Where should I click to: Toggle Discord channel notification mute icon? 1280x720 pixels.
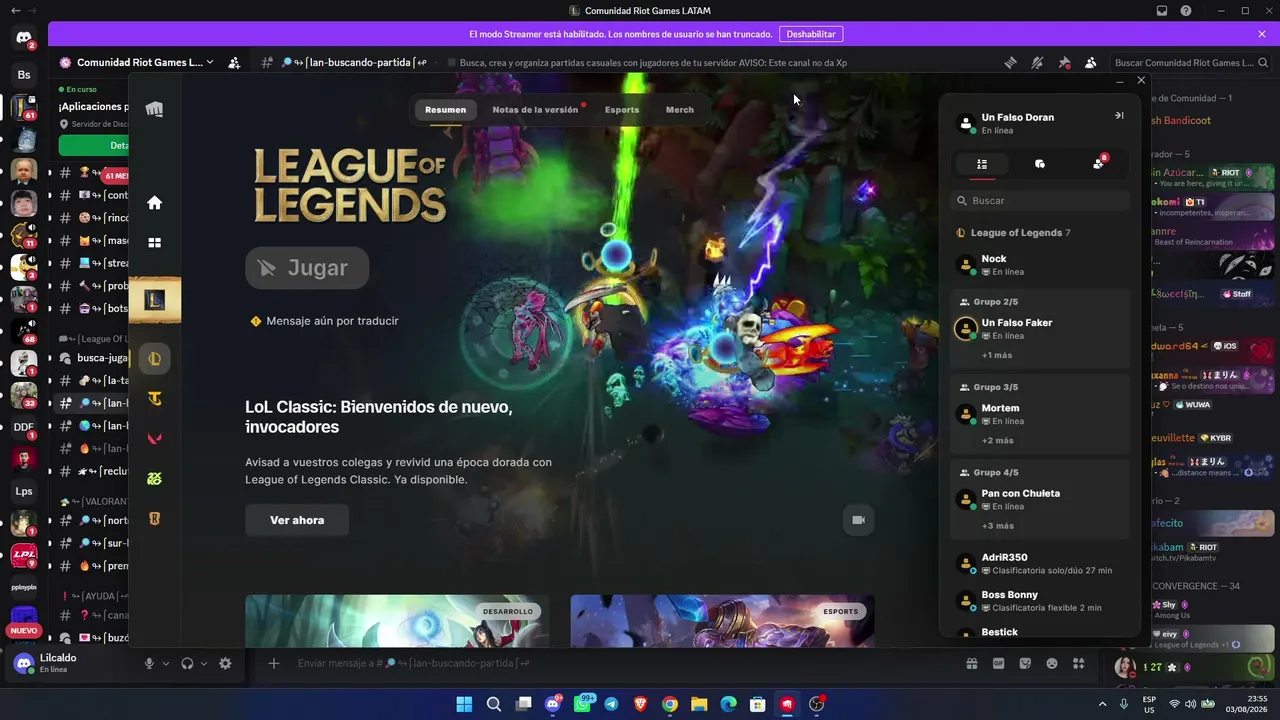click(1037, 62)
